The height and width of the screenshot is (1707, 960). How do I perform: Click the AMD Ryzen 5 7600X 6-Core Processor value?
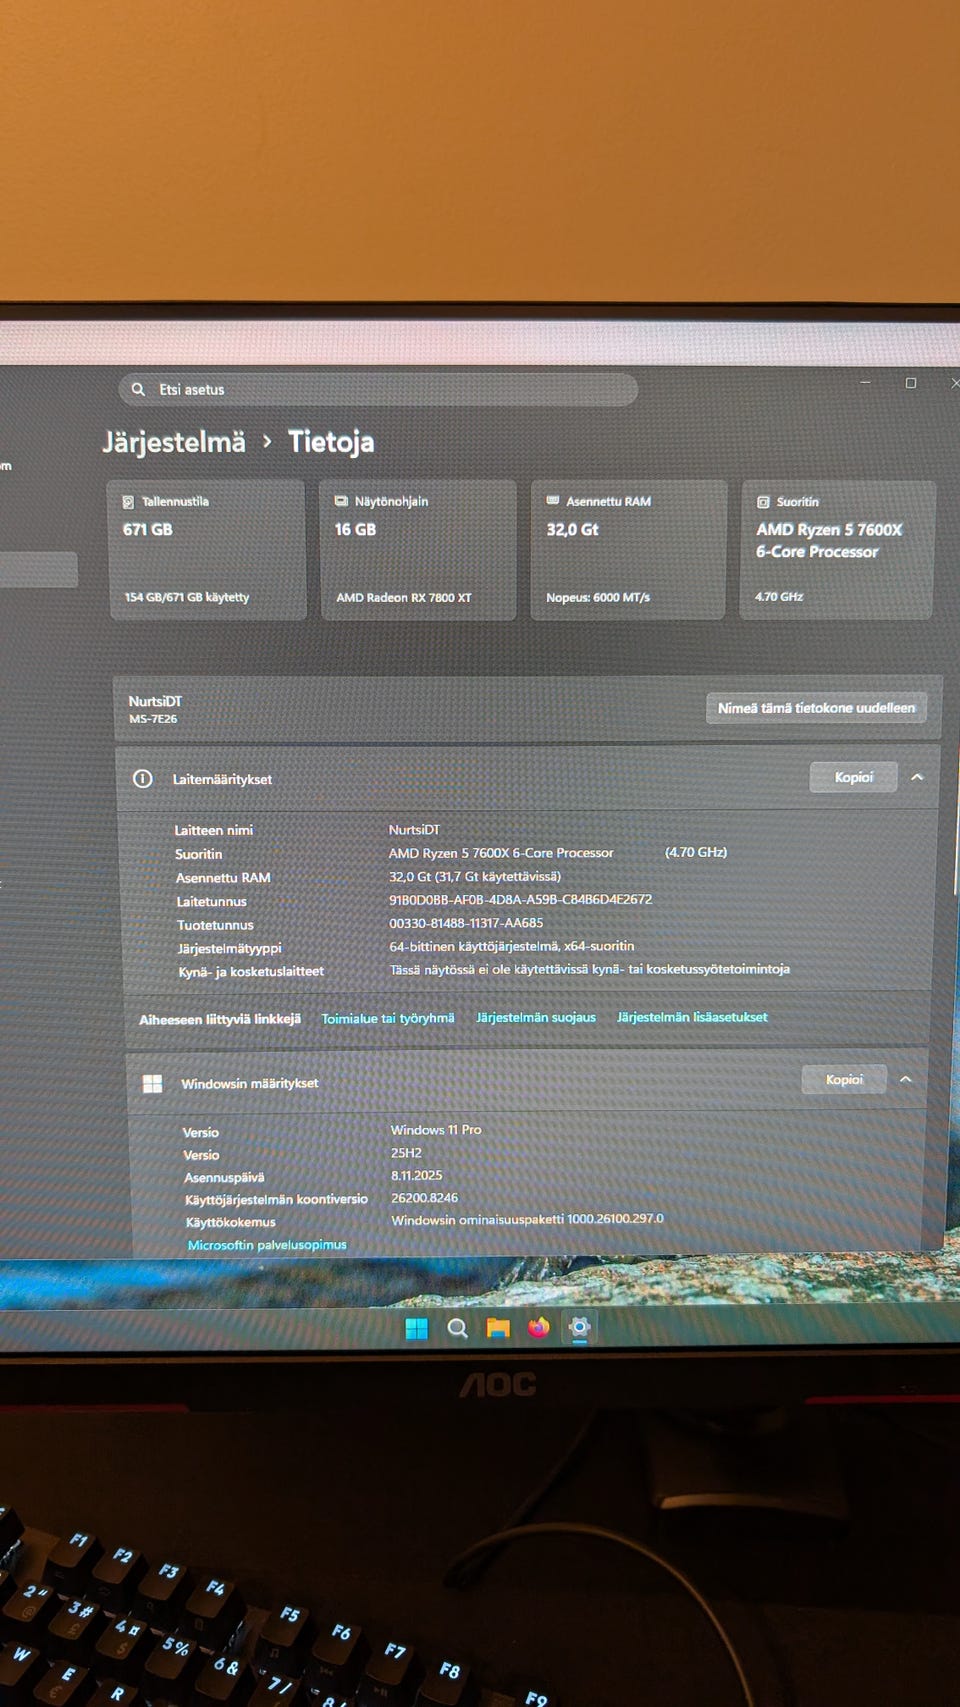point(501,853)
